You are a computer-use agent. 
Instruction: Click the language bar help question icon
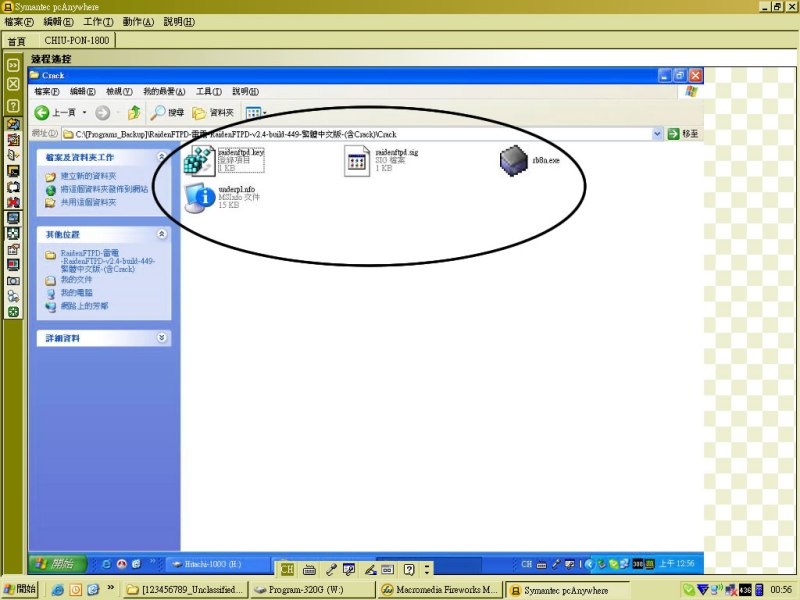click(x=409, y=569)
